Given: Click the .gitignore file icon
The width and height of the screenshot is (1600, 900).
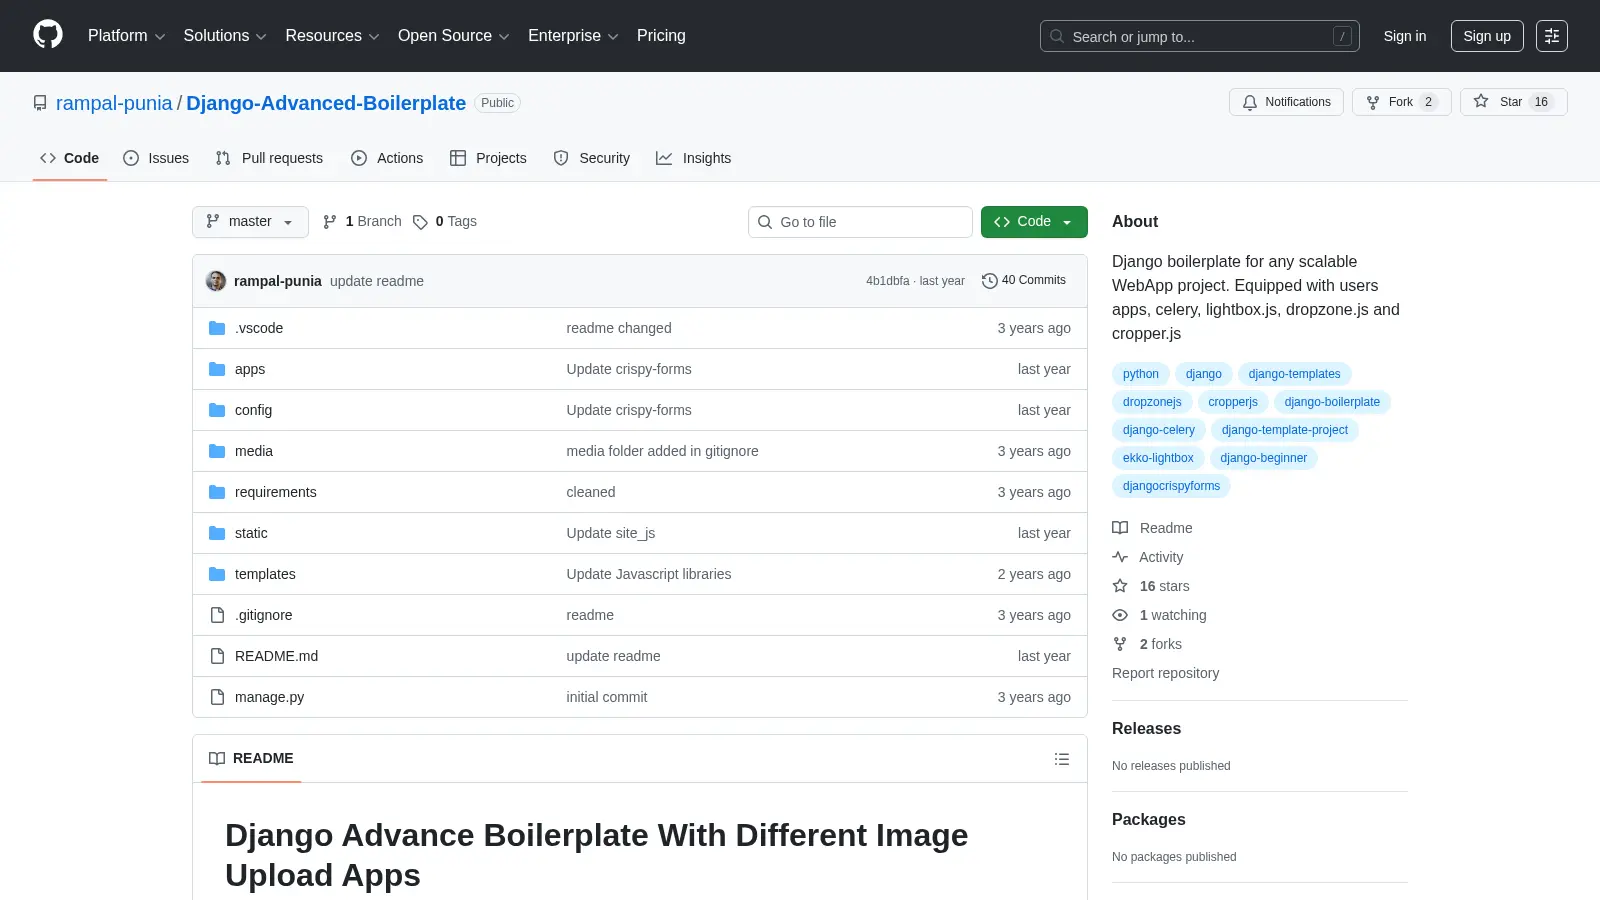Looking at the screenshot, I should tap(217, 615).
